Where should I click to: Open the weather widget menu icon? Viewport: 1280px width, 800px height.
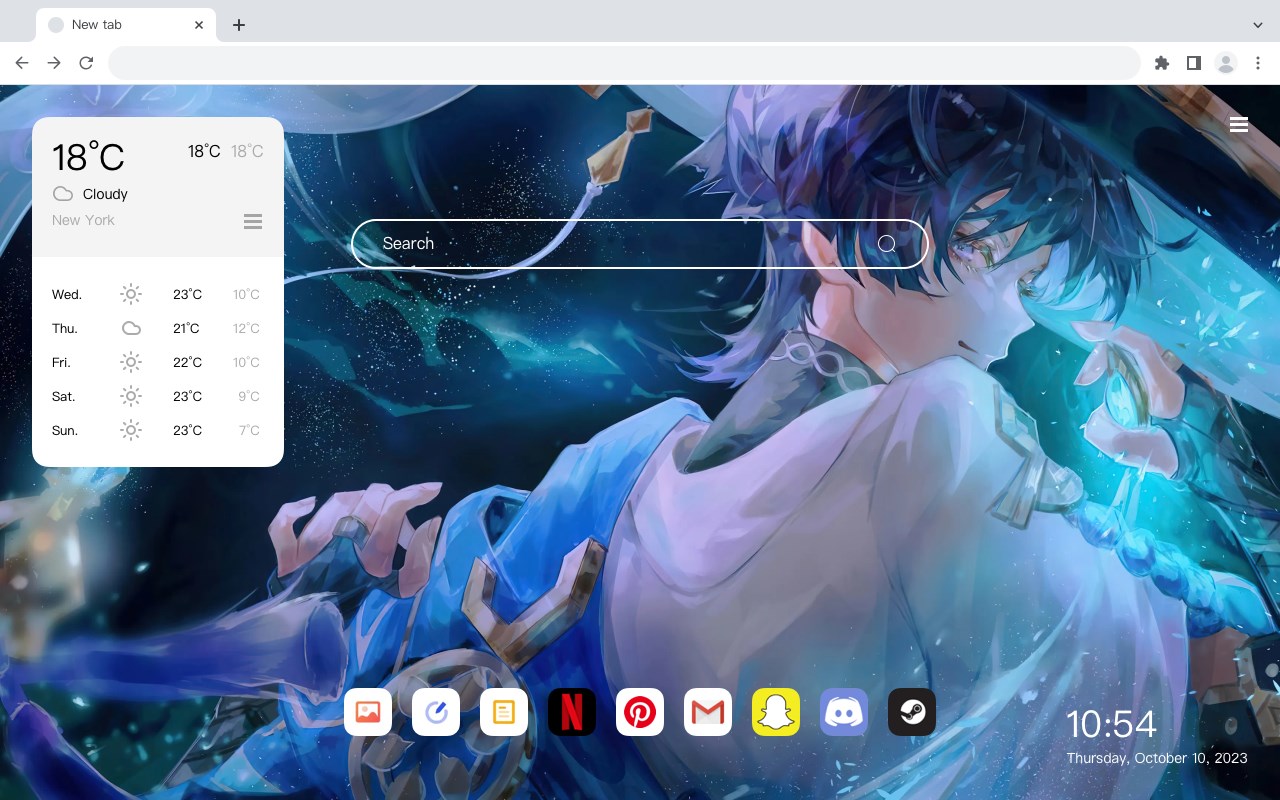click(253, 221)
